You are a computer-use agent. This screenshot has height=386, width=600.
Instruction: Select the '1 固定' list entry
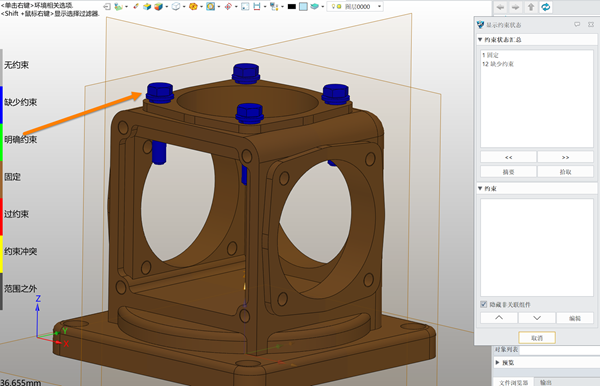490,55
